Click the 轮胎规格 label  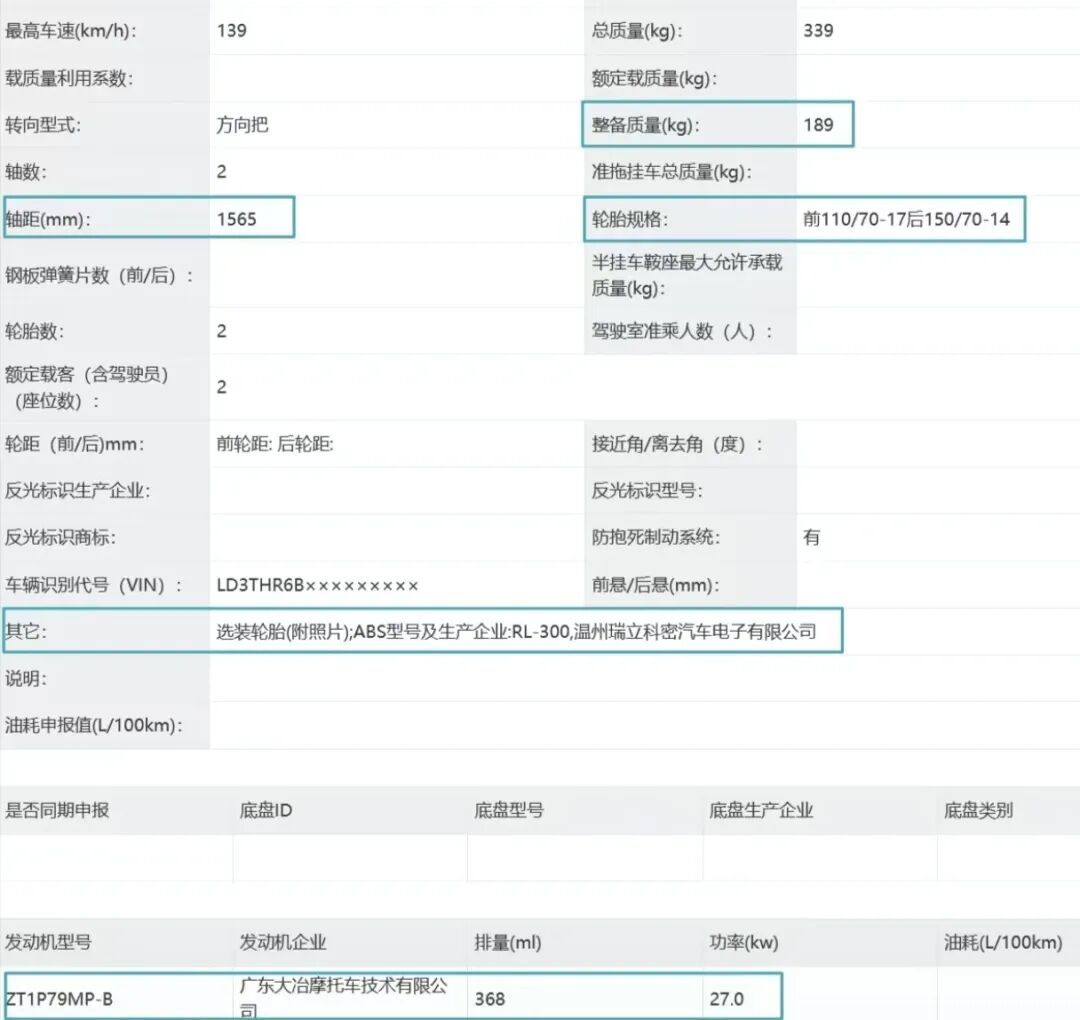630,220
